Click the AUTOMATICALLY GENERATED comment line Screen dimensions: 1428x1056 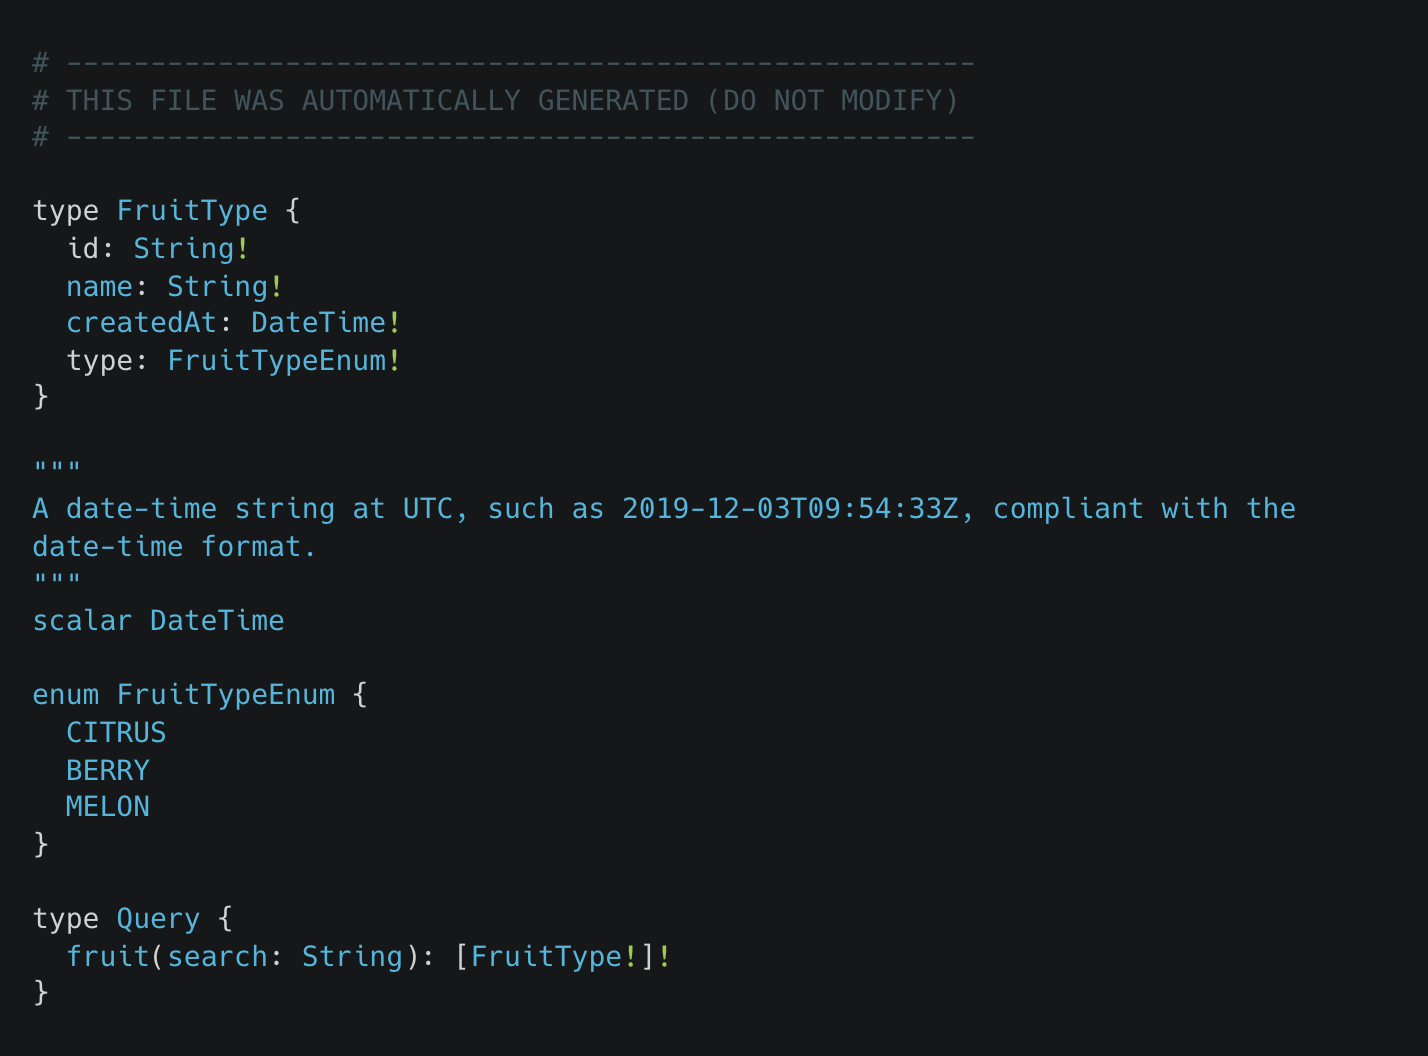point(496,101)
